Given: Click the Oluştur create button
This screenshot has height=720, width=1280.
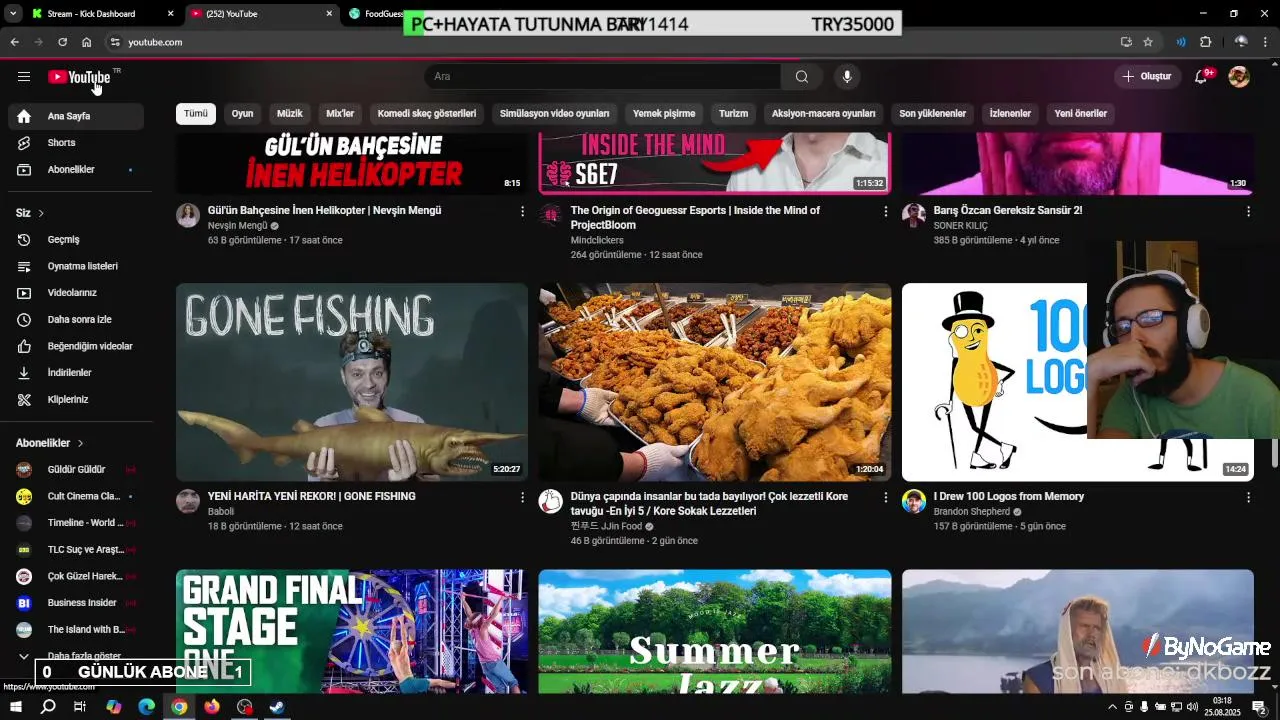Looking at the screenshot, I should 1146,76.
